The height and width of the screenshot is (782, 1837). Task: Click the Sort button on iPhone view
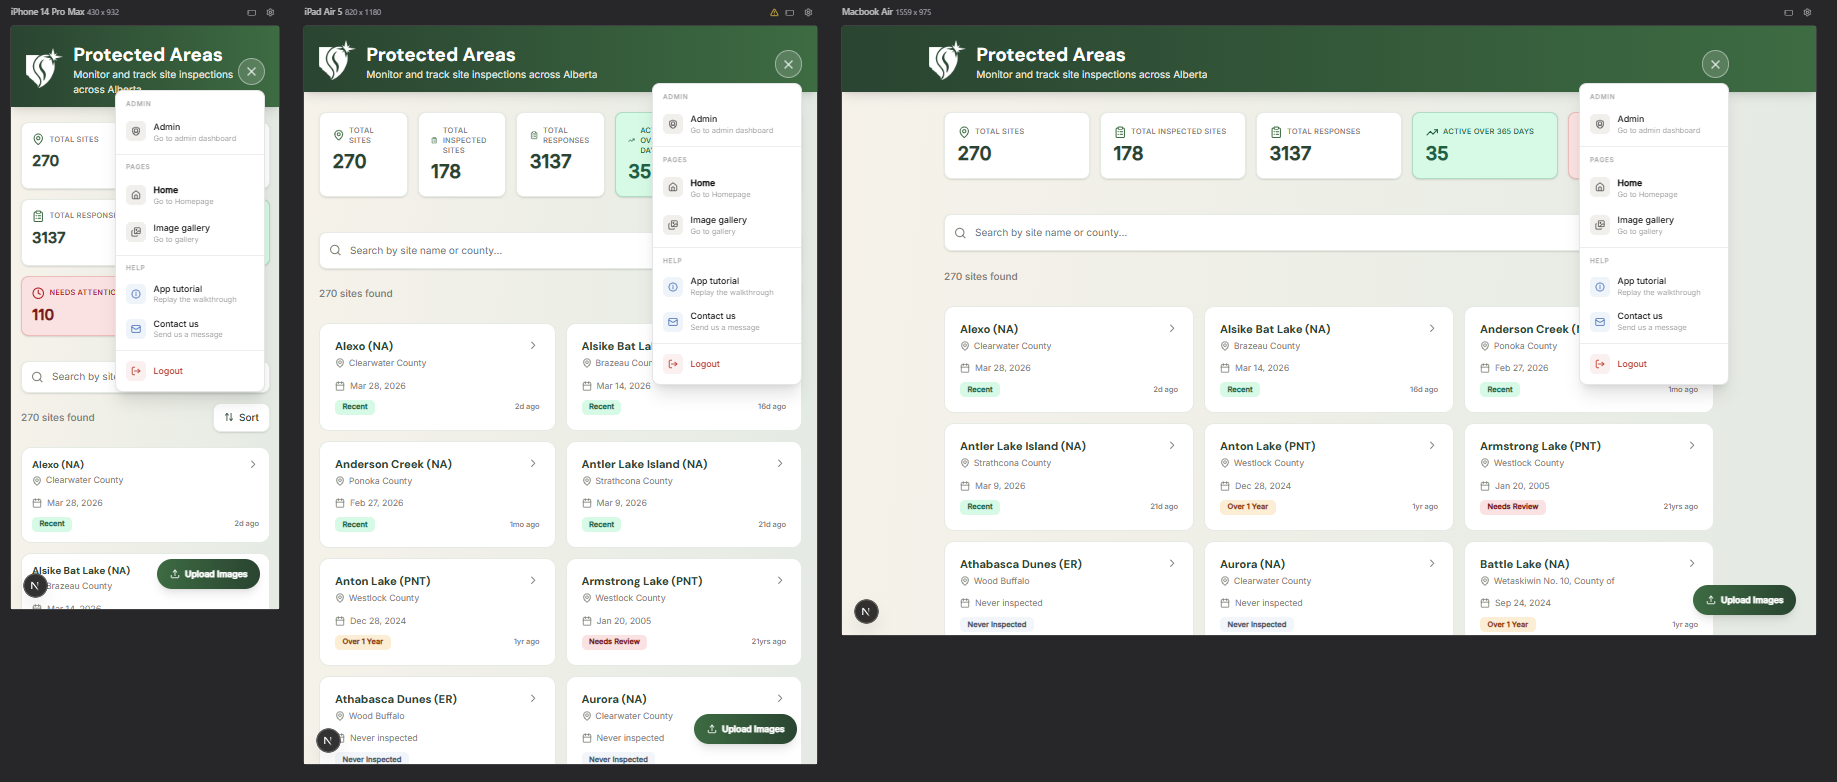[241, 417]
